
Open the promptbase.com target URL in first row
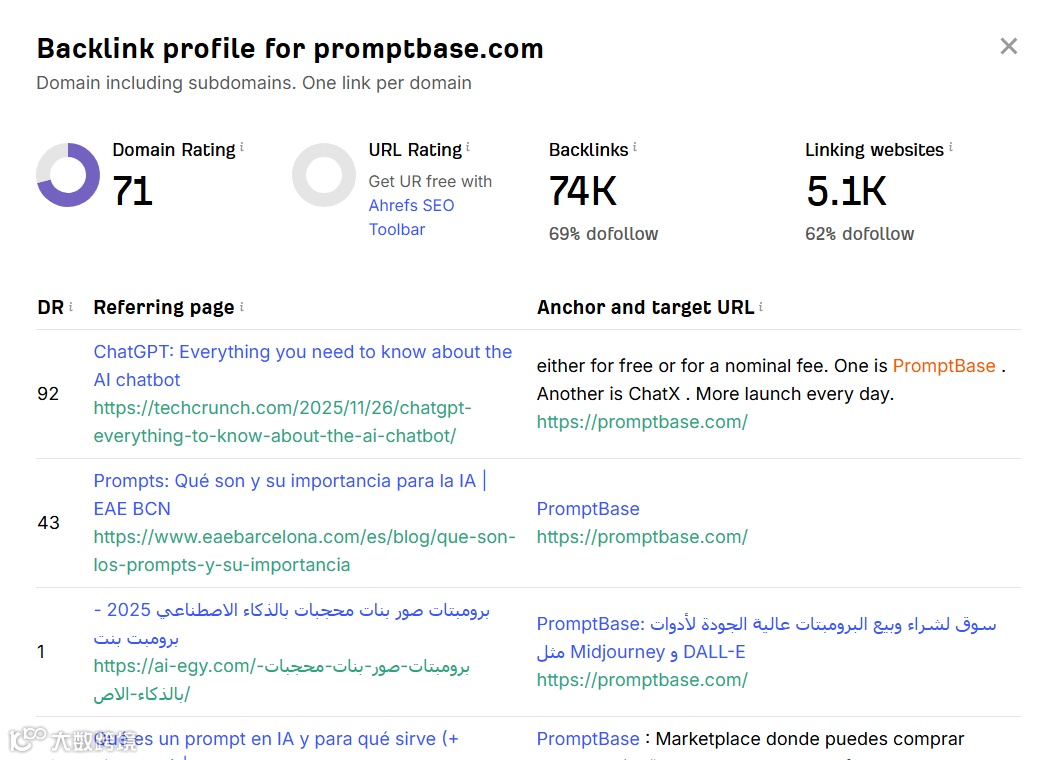point(642,421)
